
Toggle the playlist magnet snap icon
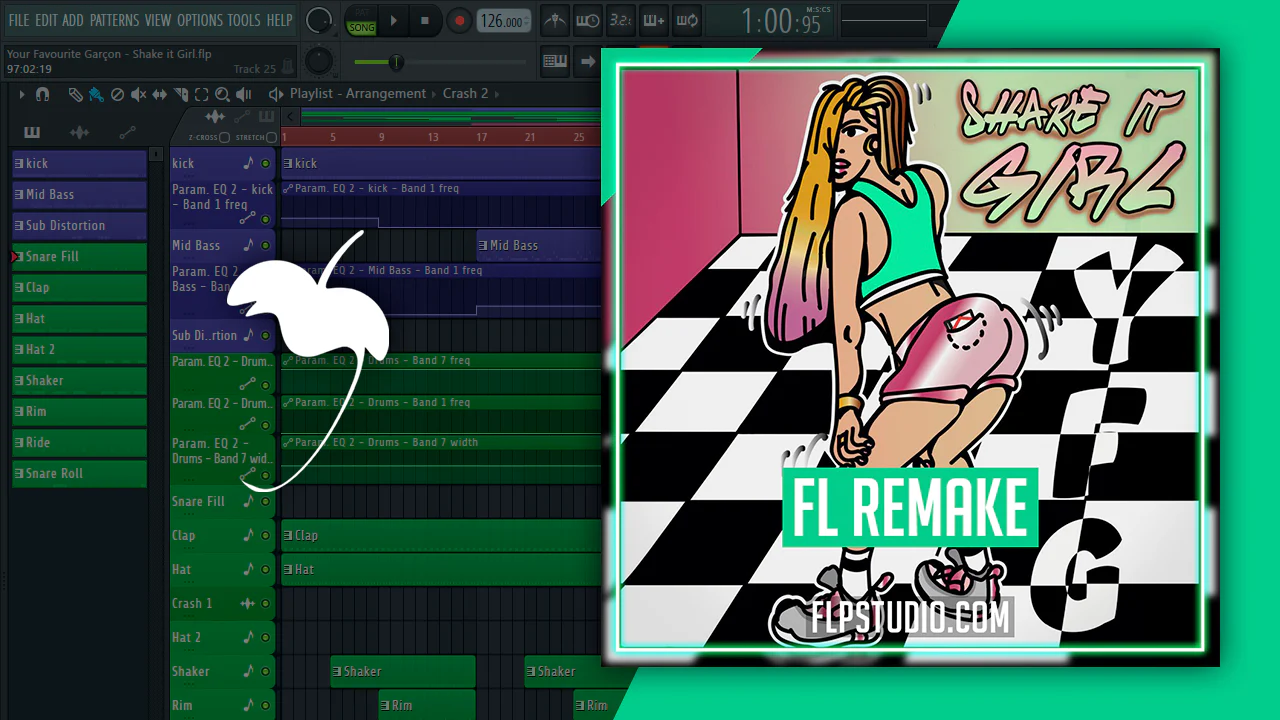pos(42,94)
